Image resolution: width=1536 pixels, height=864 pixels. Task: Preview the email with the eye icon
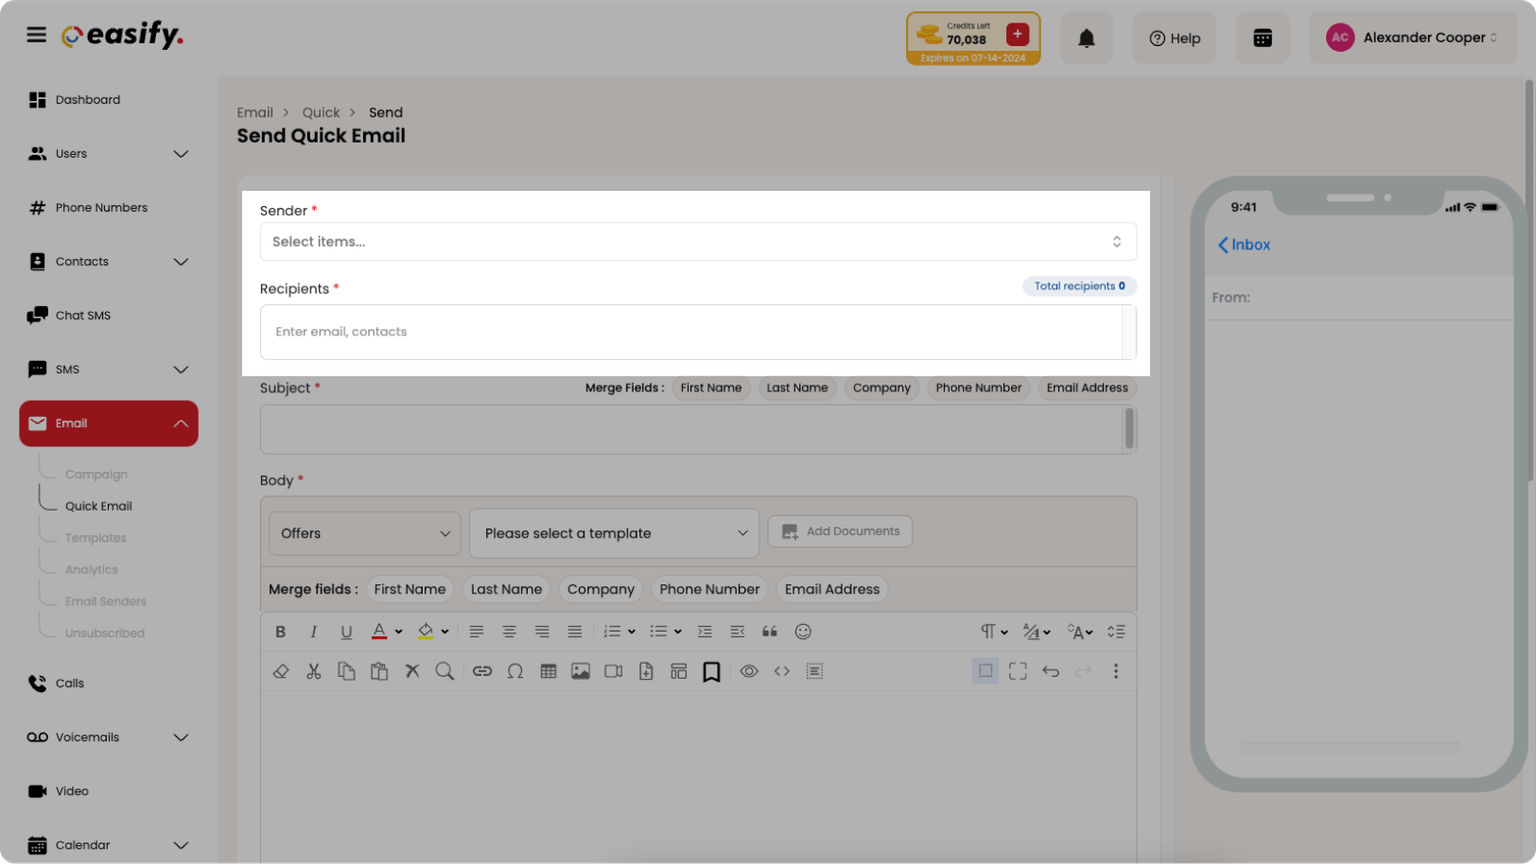(749, 672)
